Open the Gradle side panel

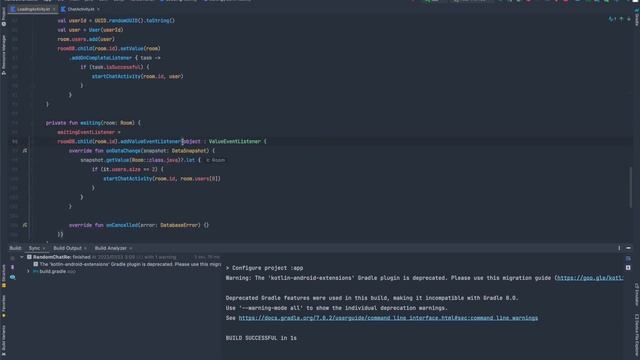pyautogui.click(x=636, y=17)
